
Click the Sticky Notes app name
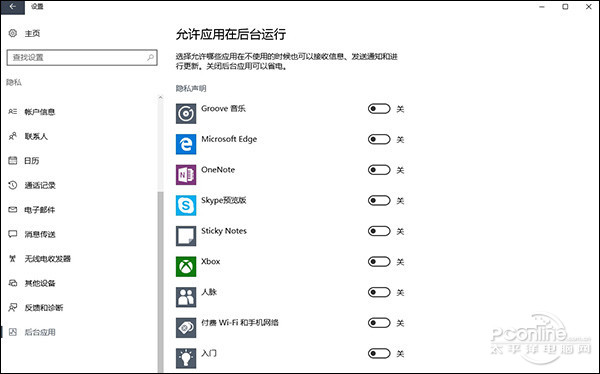[224, 231]
